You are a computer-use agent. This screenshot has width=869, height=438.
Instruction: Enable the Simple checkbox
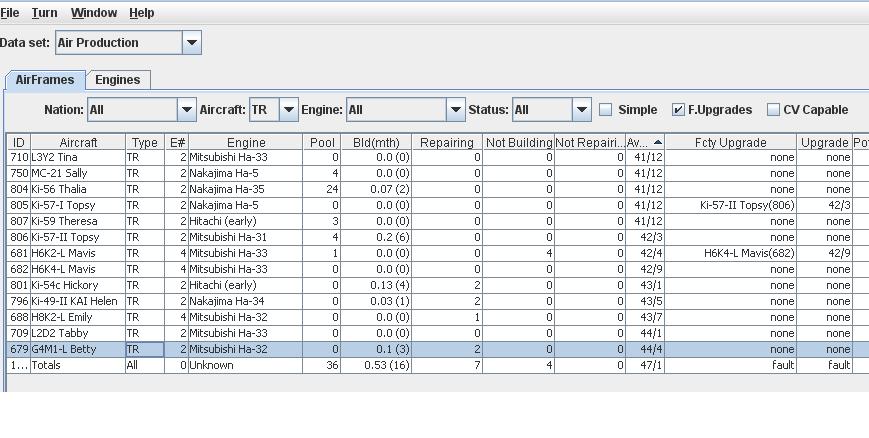click(606, 110)
